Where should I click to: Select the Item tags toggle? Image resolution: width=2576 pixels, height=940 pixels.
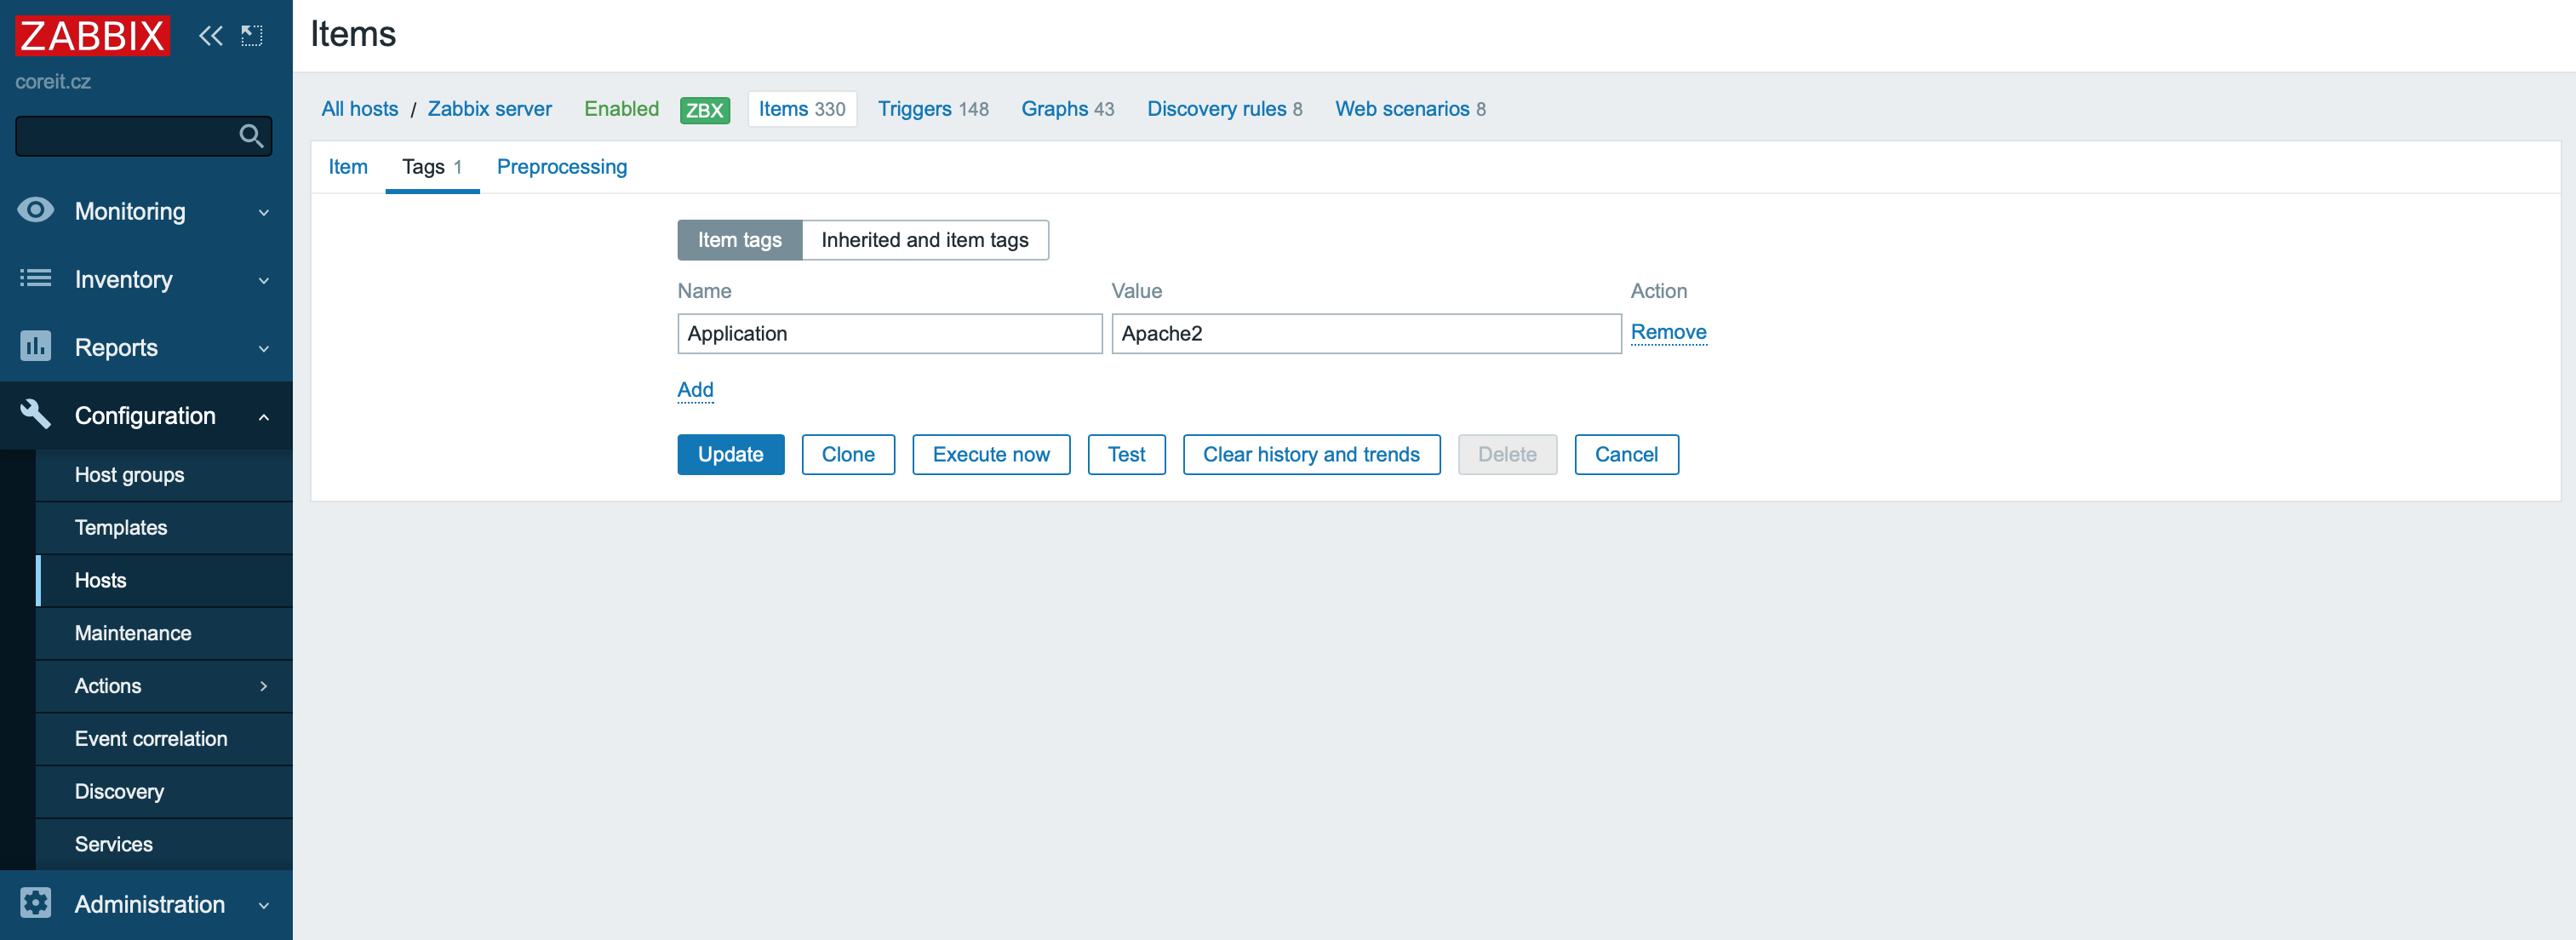point(739,240)
